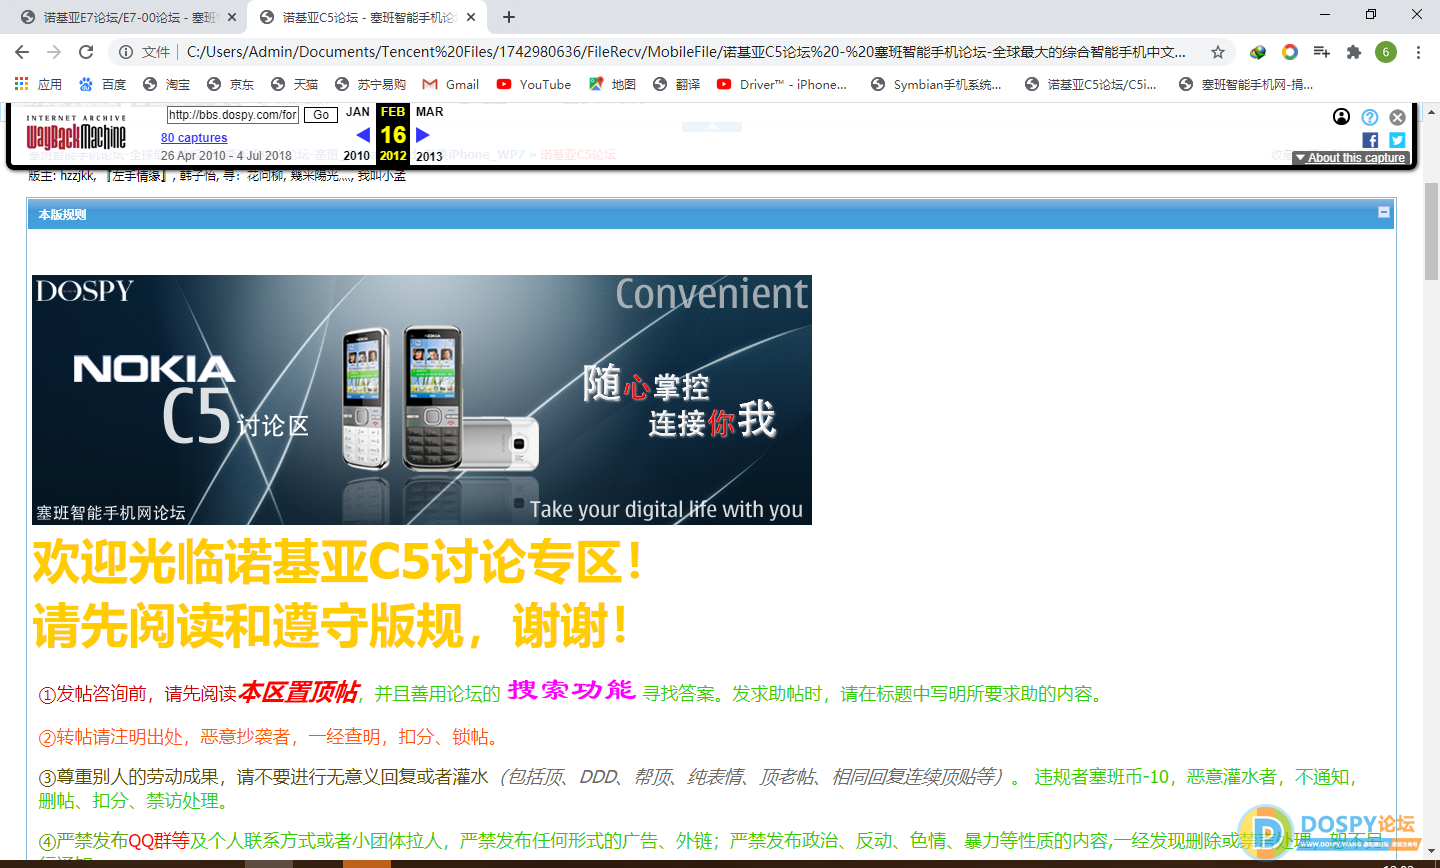The height and width of the screenshot is (868, 1440).
Task: Go to previous capture with left blue arrow
Action: 363,135
